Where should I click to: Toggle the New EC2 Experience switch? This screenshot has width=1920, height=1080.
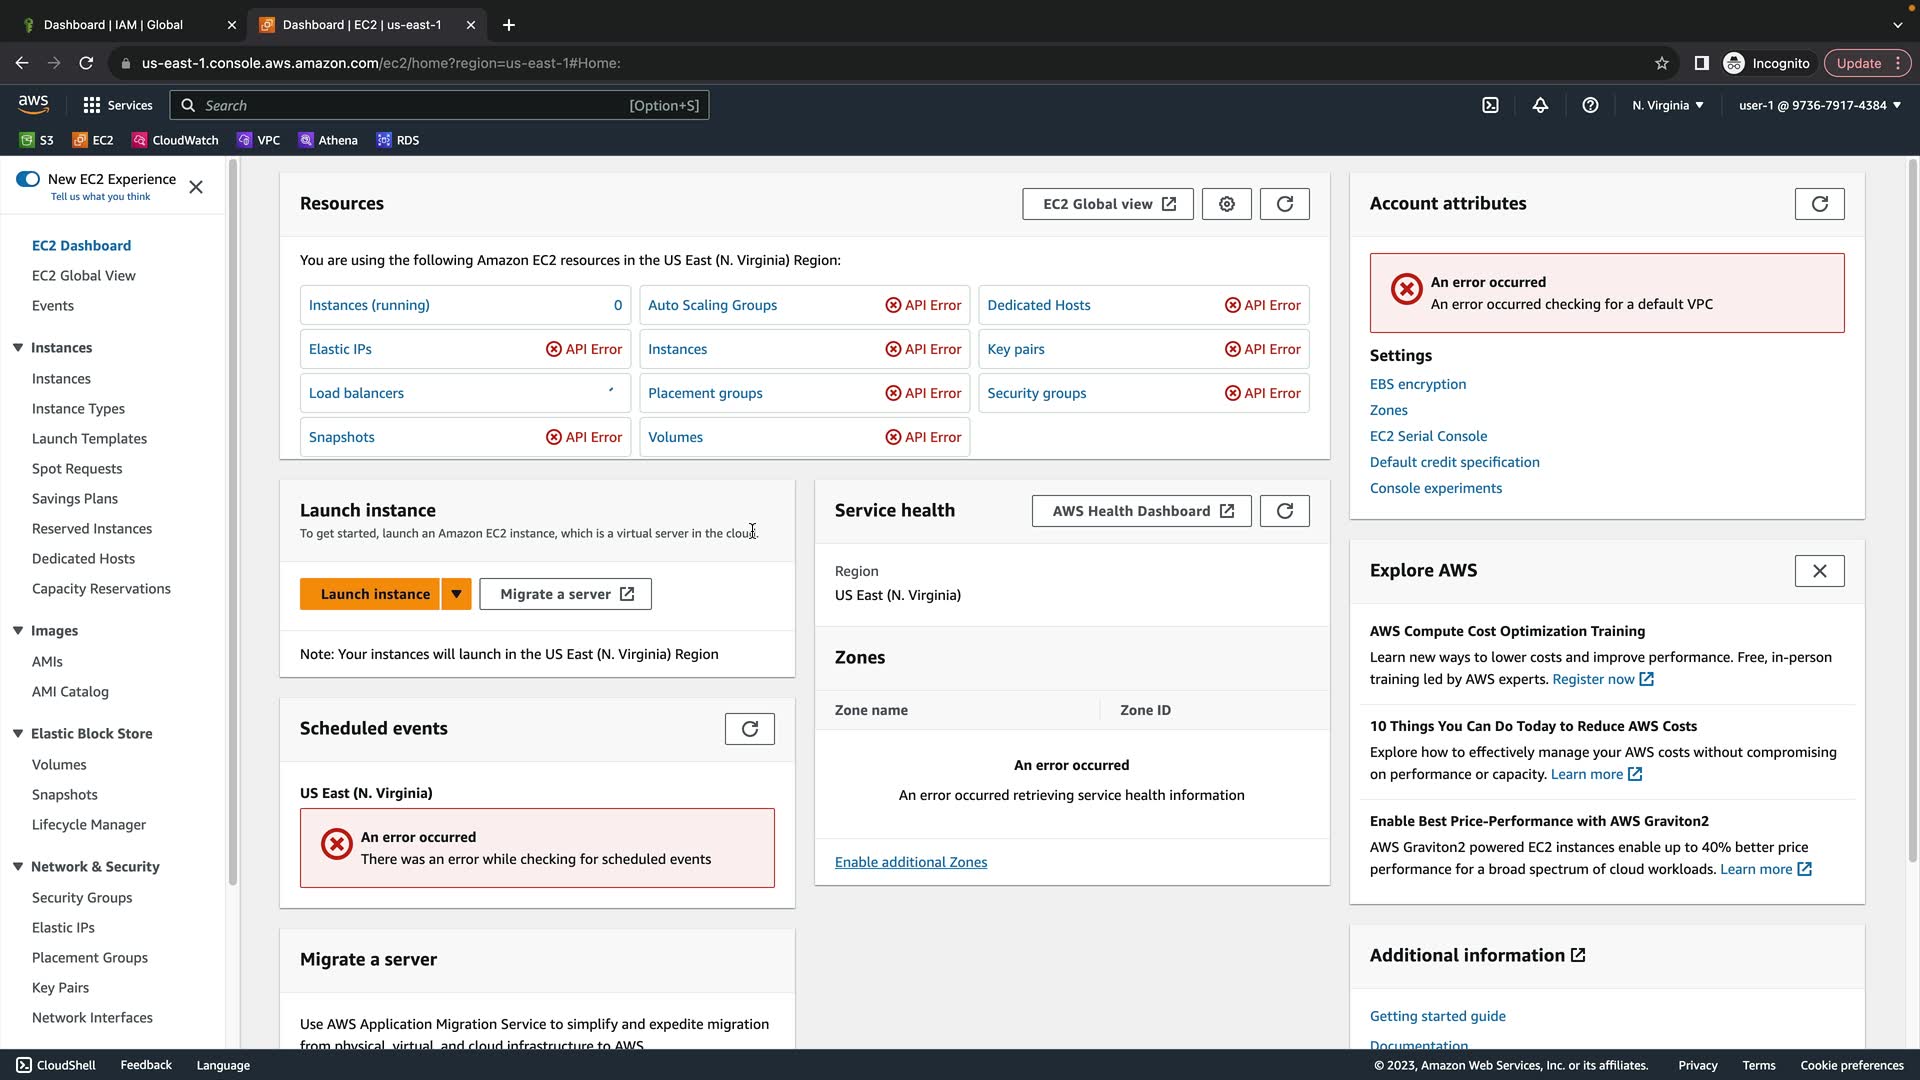pos(28,179)
